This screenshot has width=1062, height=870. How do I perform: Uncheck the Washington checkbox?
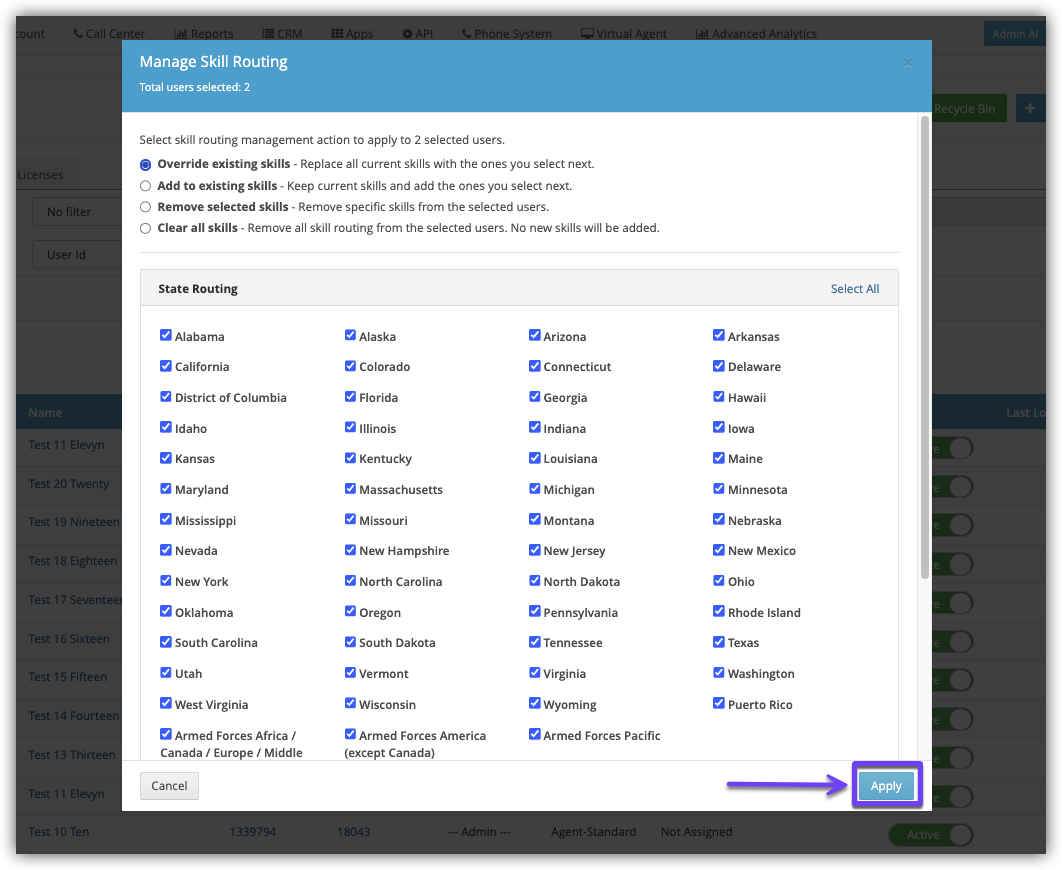719,672
